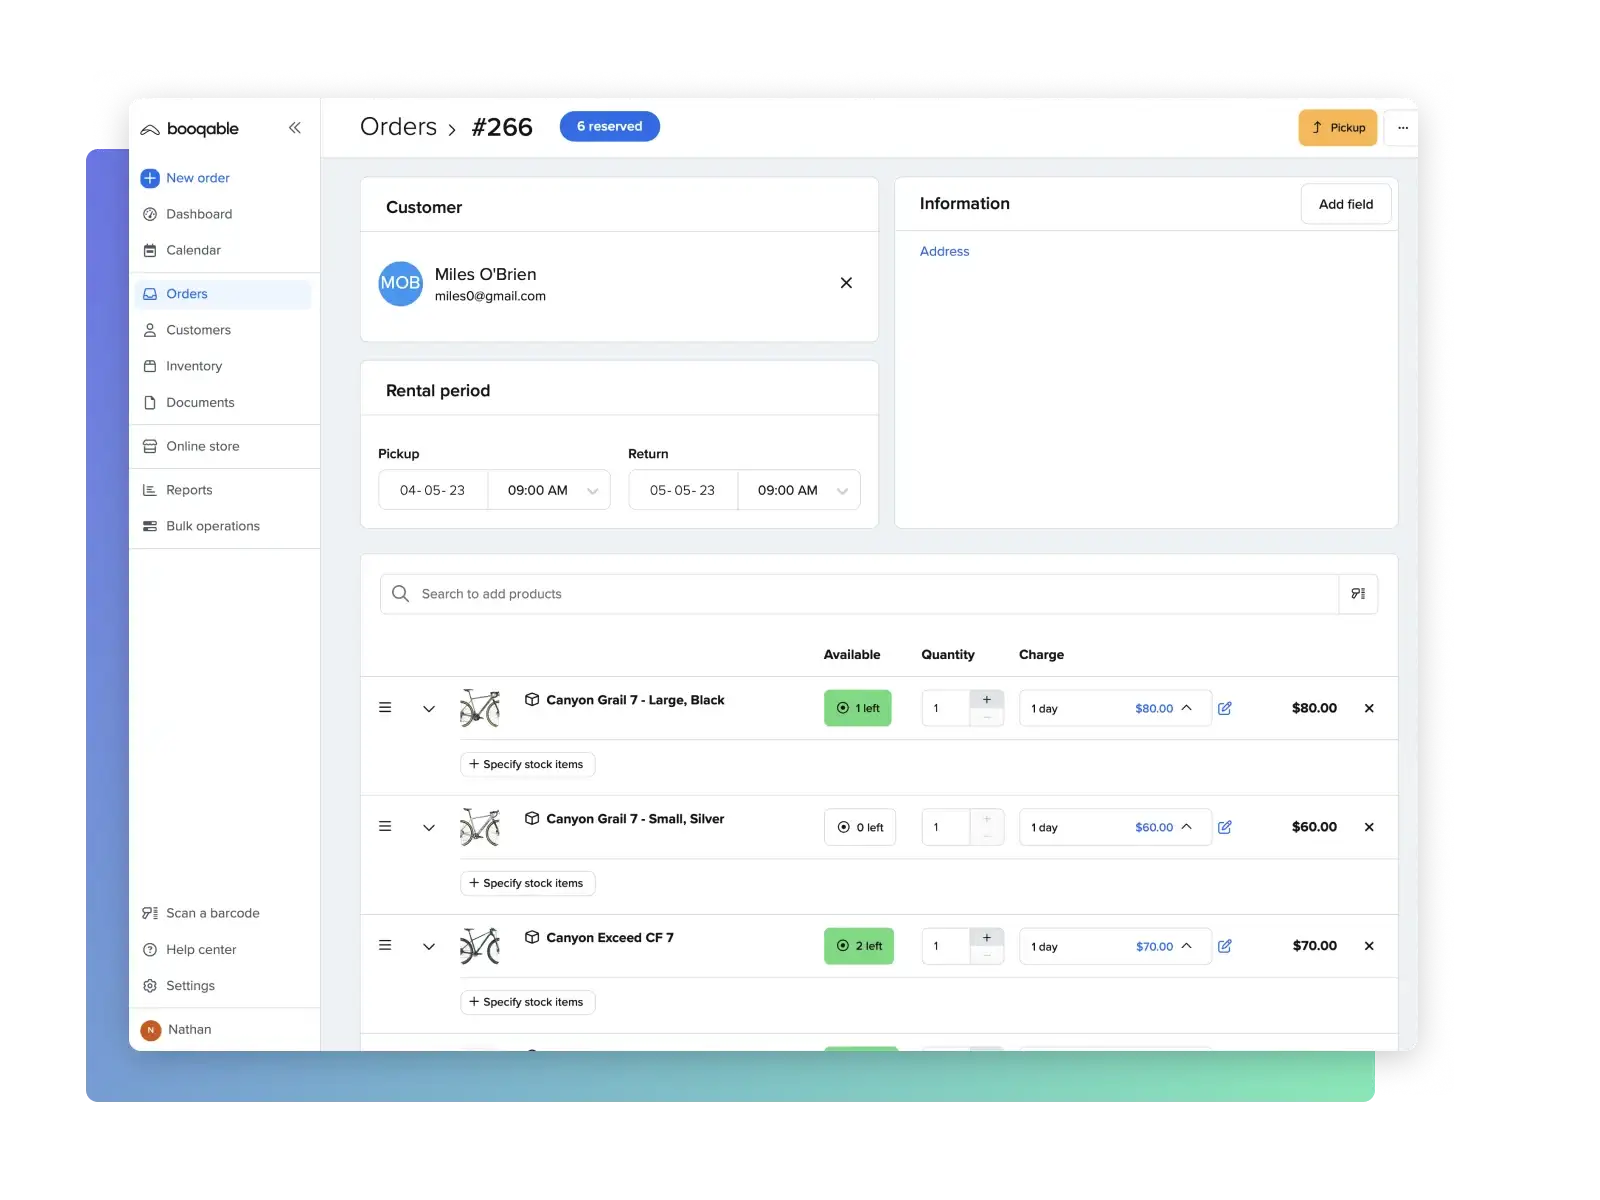Open Settings from sidebar
1600x1200 pixels.
(179, 986)
